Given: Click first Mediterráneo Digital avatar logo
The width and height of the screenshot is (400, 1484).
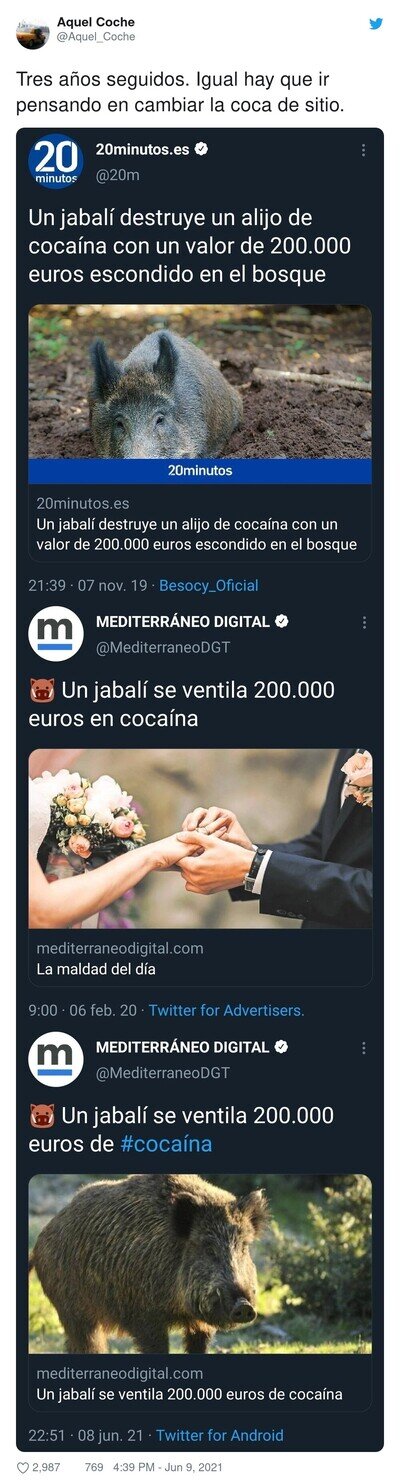Looking at the screenshot, I should (x=56, y=633).
